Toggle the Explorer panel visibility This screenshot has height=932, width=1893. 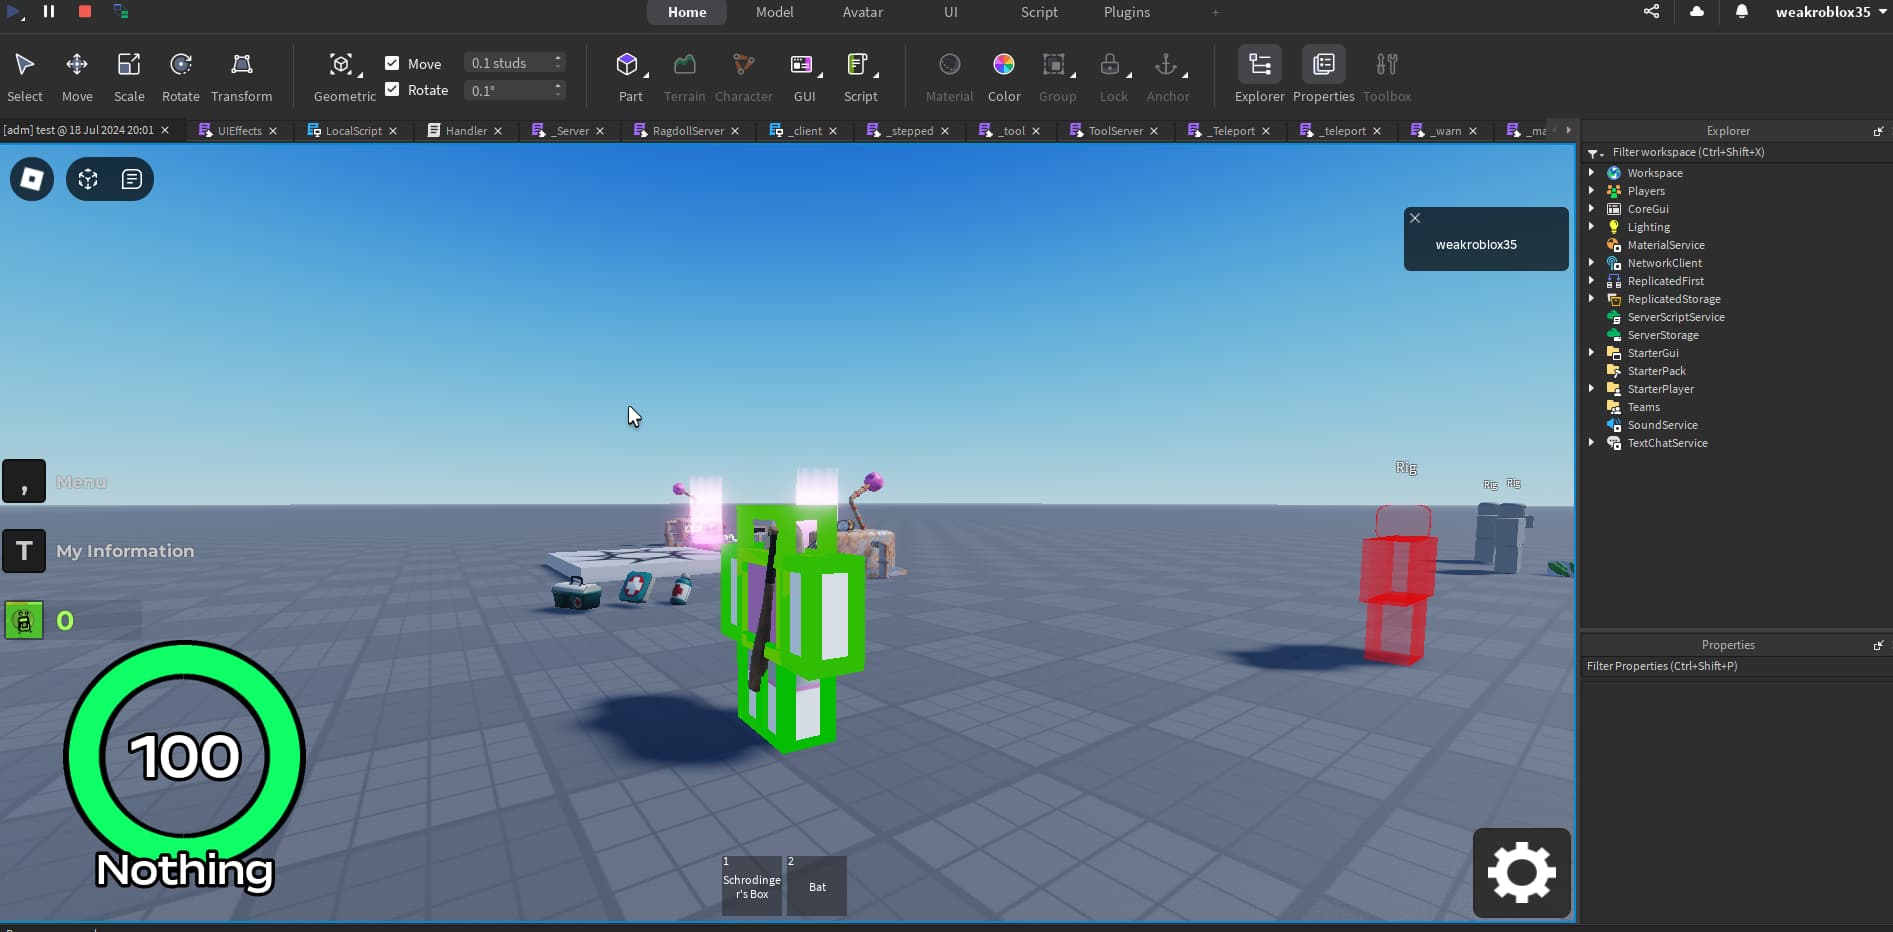click(x=1258, y=75)
